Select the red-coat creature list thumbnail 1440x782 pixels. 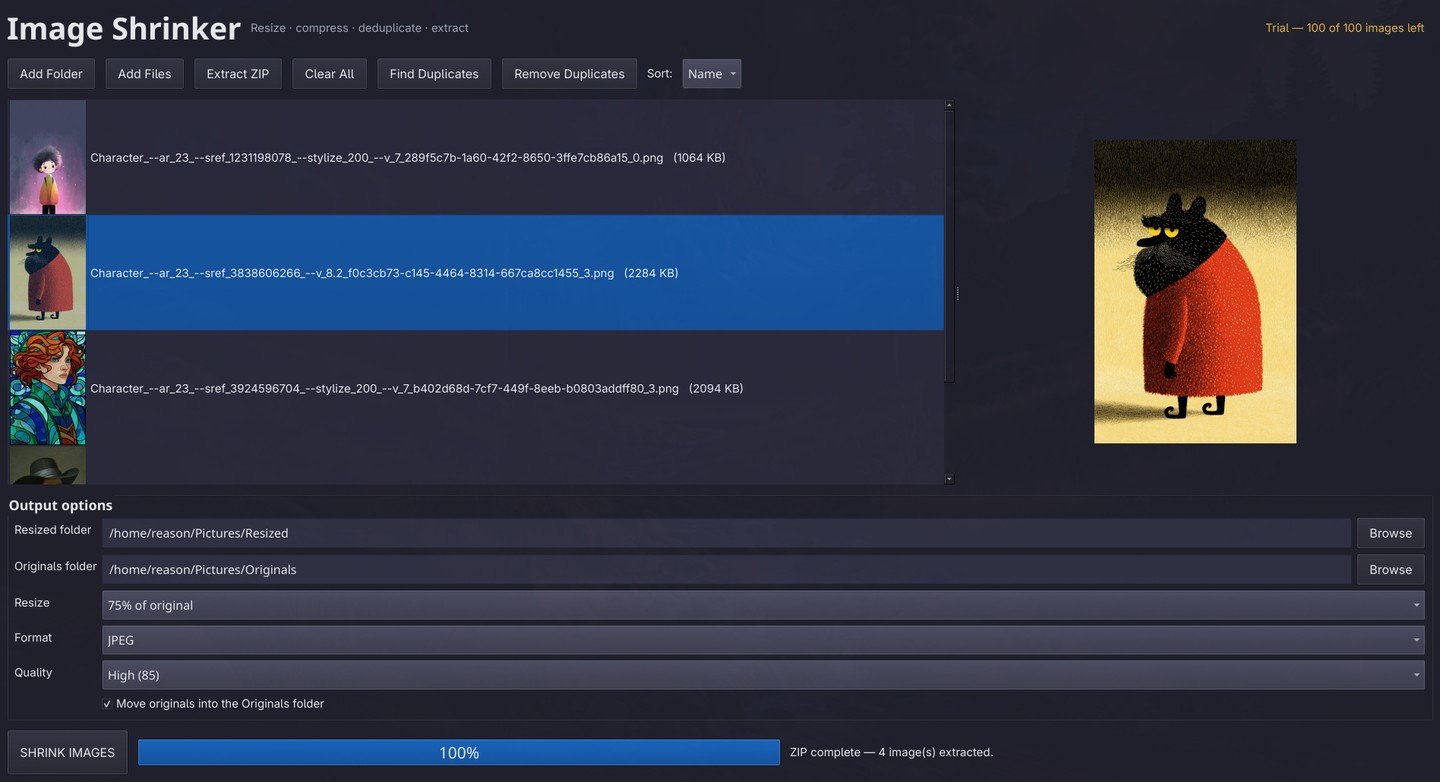click(48, 273)
